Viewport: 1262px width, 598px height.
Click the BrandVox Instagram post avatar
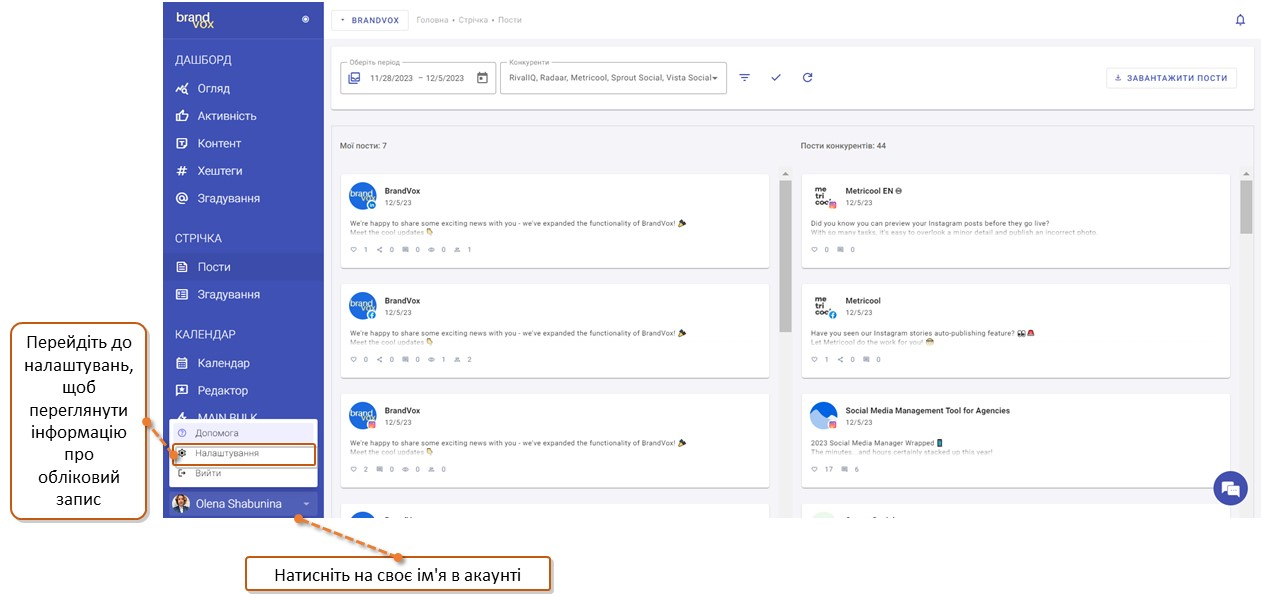tap(363, 416)
